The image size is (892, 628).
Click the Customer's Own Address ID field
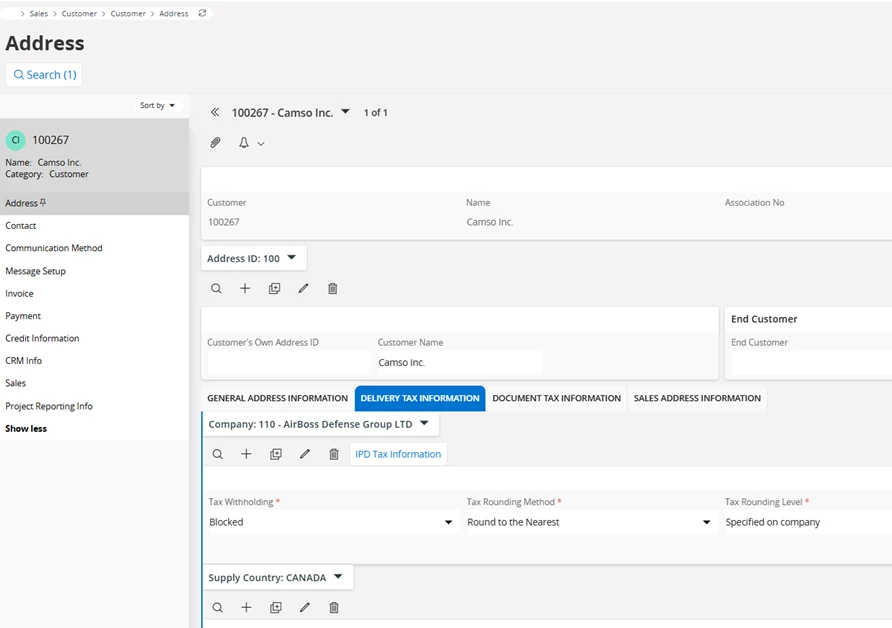point(286,362)
